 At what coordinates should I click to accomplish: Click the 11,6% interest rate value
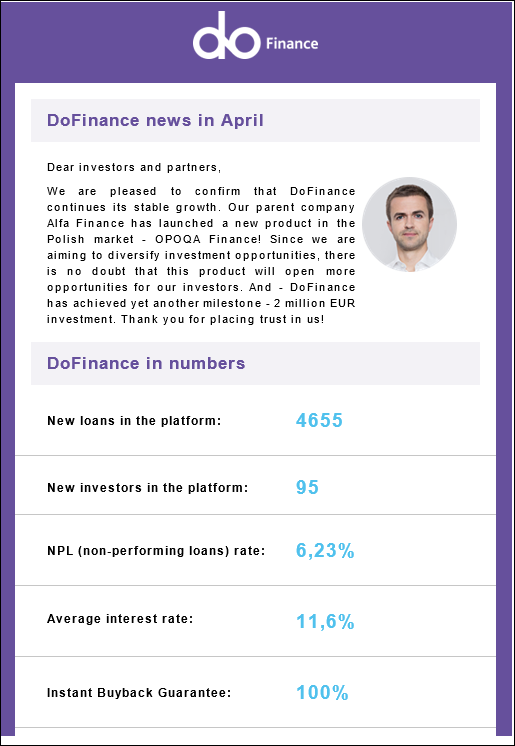(325, 621)
